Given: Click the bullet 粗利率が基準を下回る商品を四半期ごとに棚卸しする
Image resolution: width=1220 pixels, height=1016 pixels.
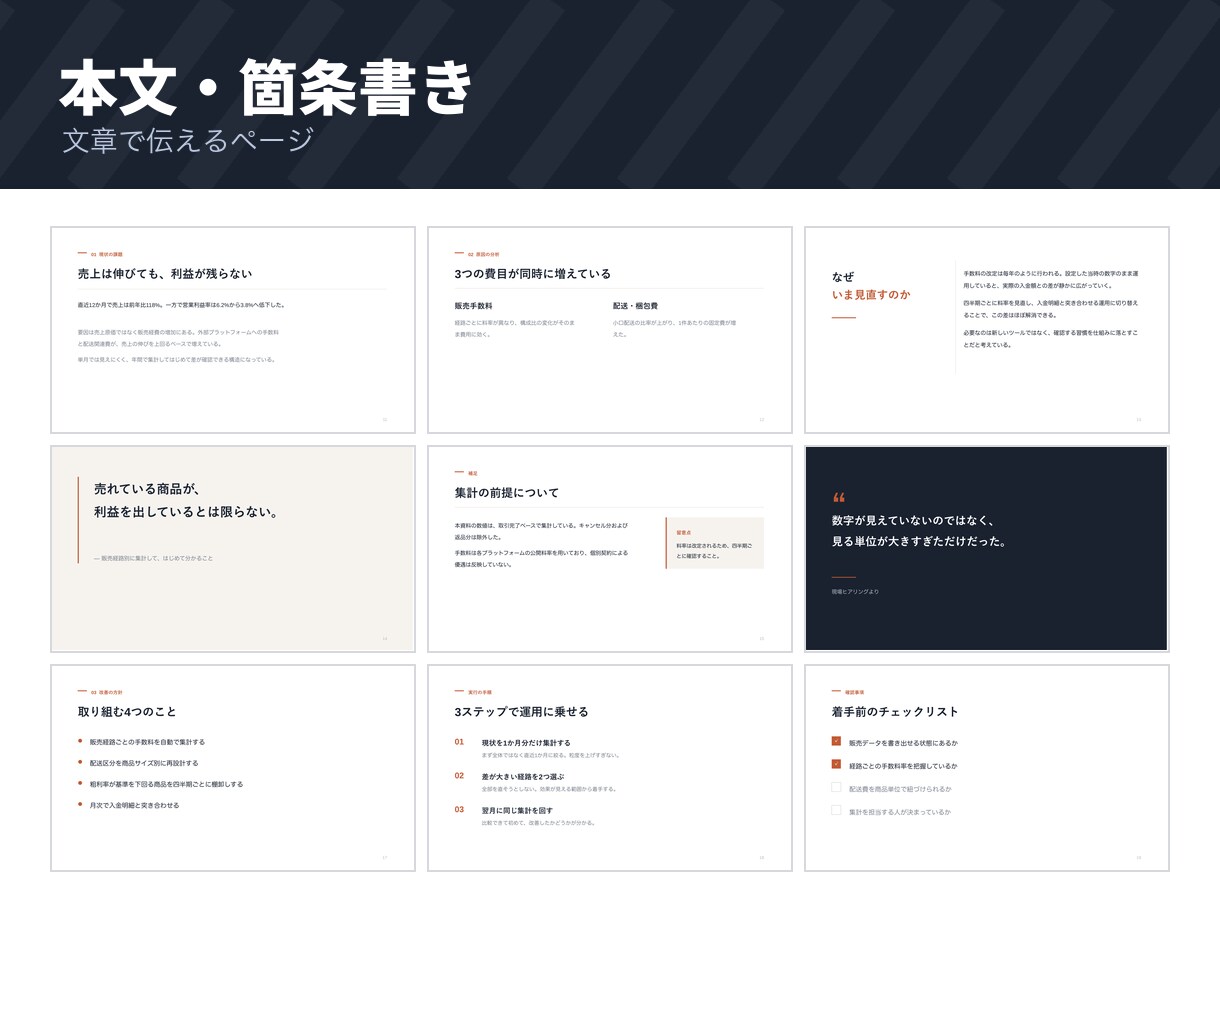Looking at the screenshot, I should [x=166, y=784].
